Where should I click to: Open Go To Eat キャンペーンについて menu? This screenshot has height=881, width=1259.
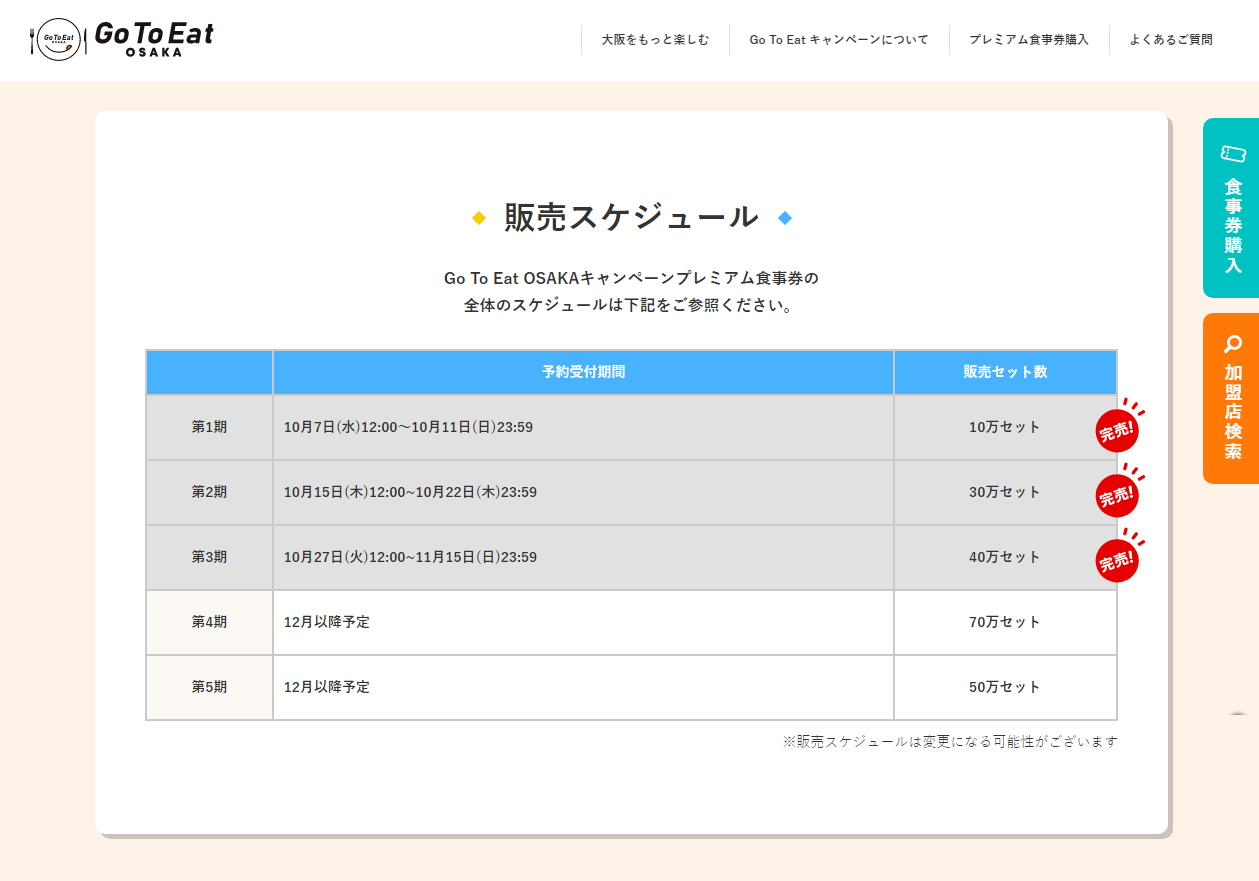(x=839, y=40)
